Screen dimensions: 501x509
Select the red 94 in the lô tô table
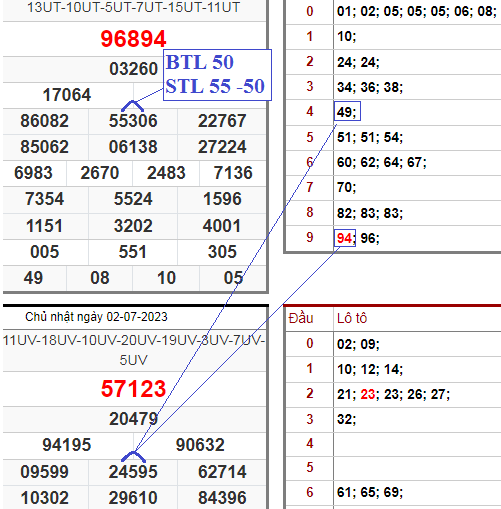[x=344, y=238]
